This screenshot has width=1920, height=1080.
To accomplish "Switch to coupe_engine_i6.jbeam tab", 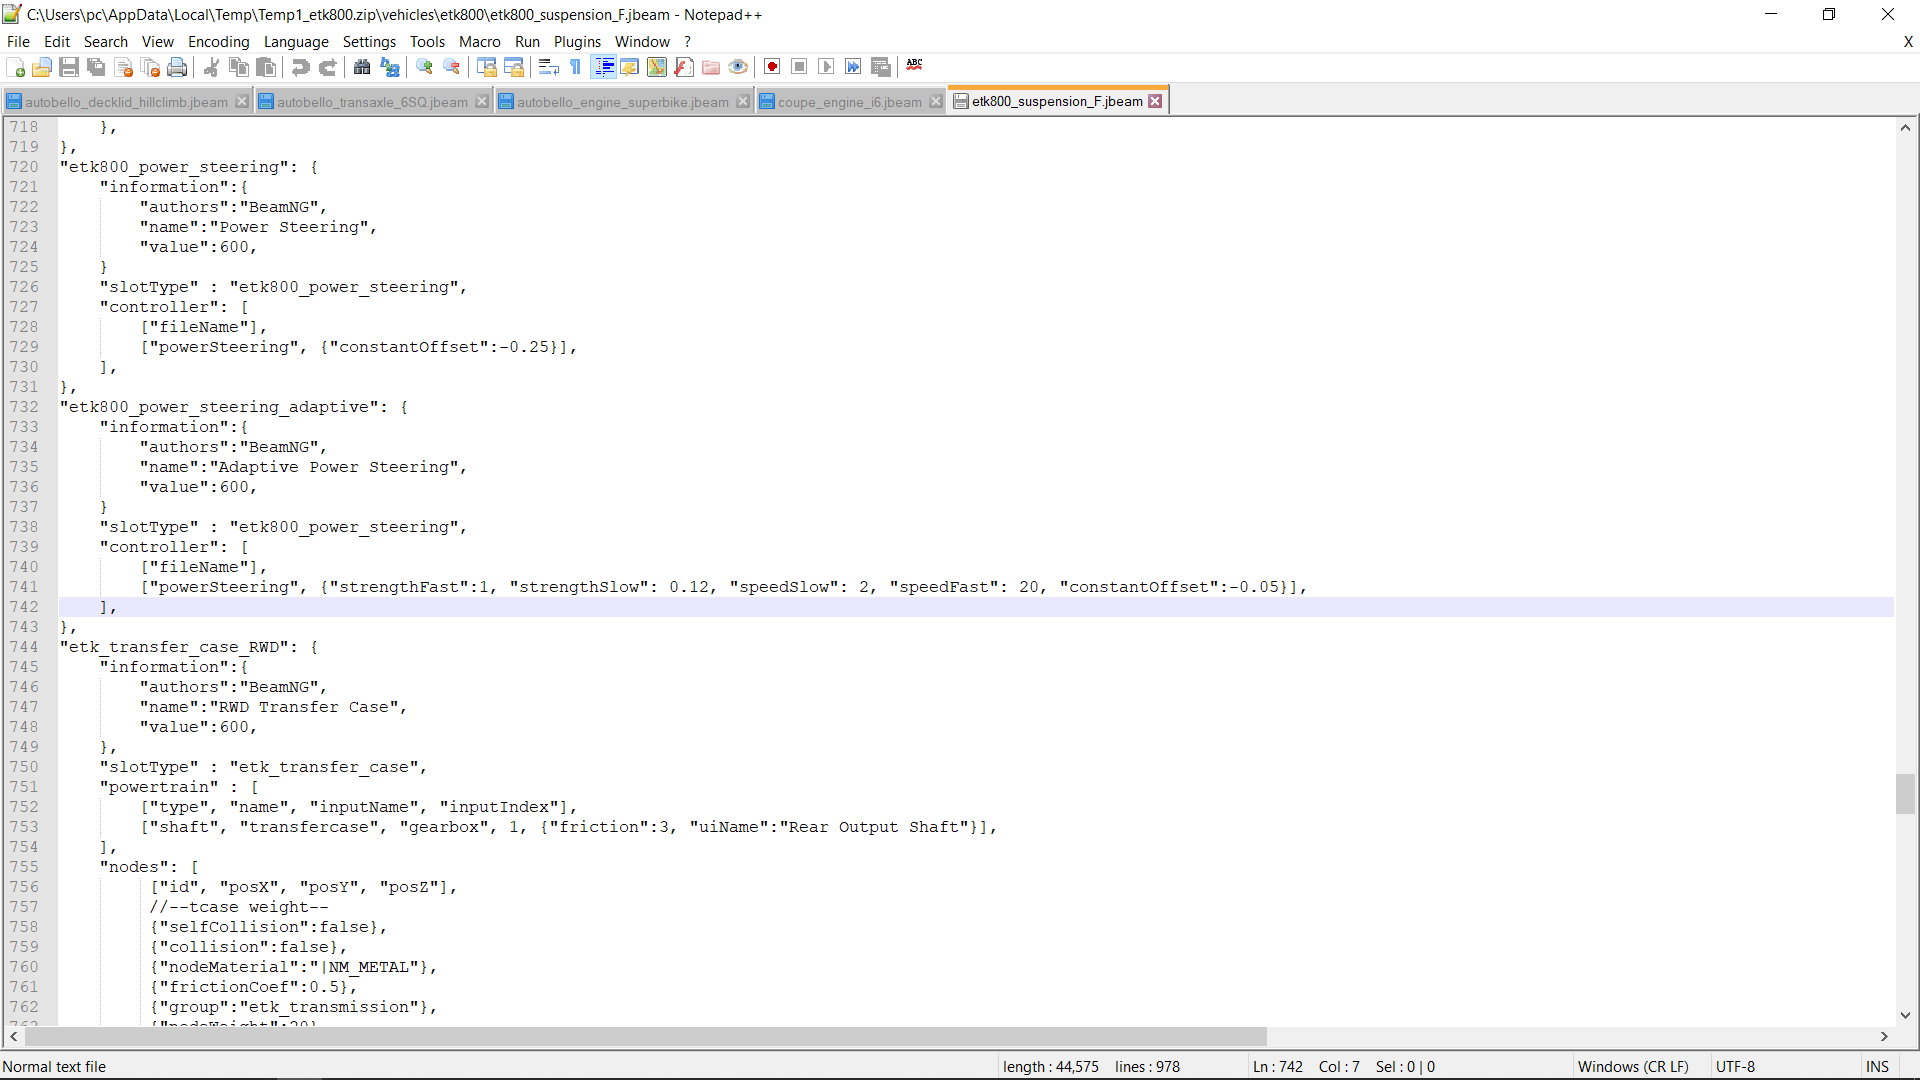I will 850,102.
